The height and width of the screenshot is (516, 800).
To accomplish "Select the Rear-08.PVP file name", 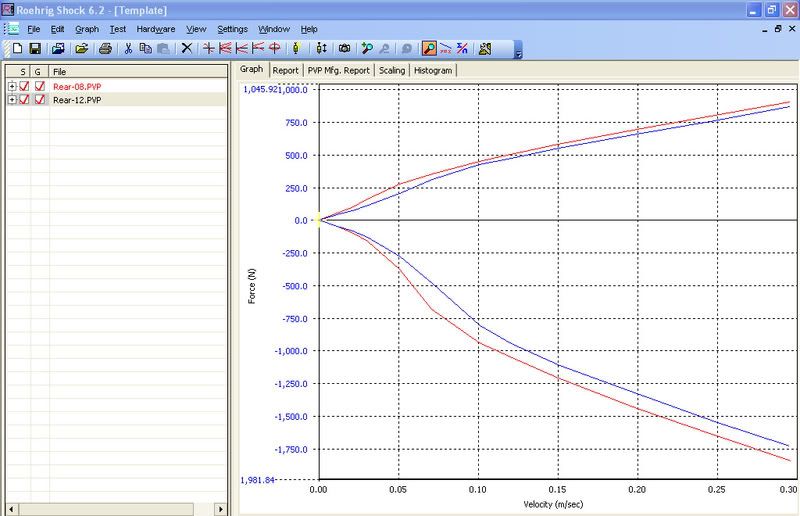I will coord(77,87).
